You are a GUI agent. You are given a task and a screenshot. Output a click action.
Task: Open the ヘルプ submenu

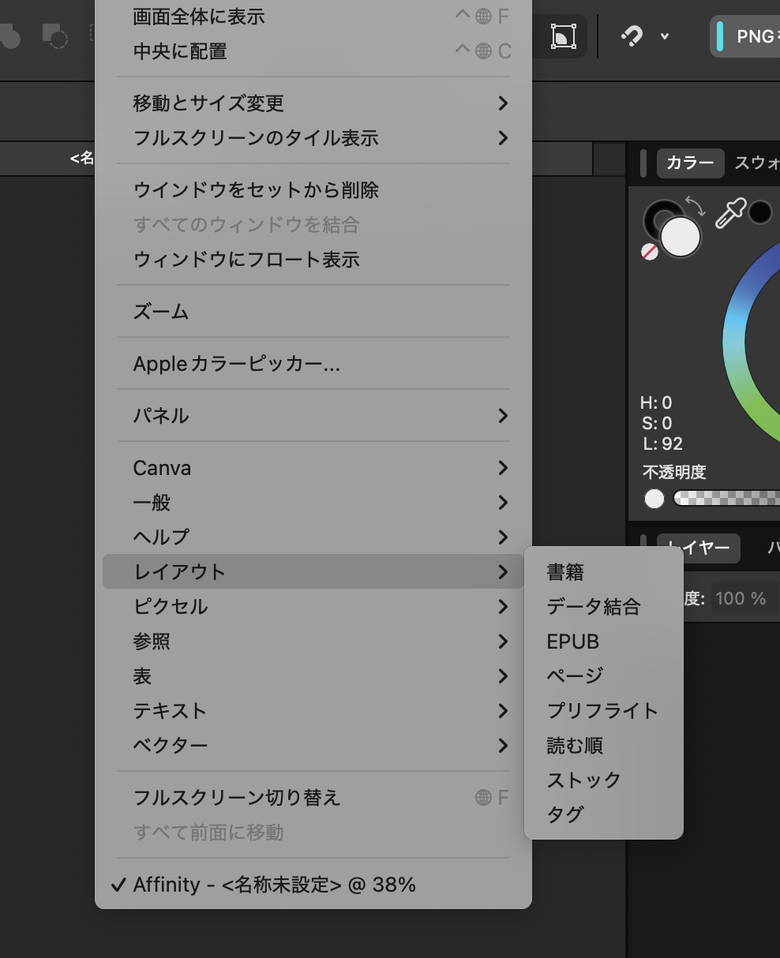(313, 537)
